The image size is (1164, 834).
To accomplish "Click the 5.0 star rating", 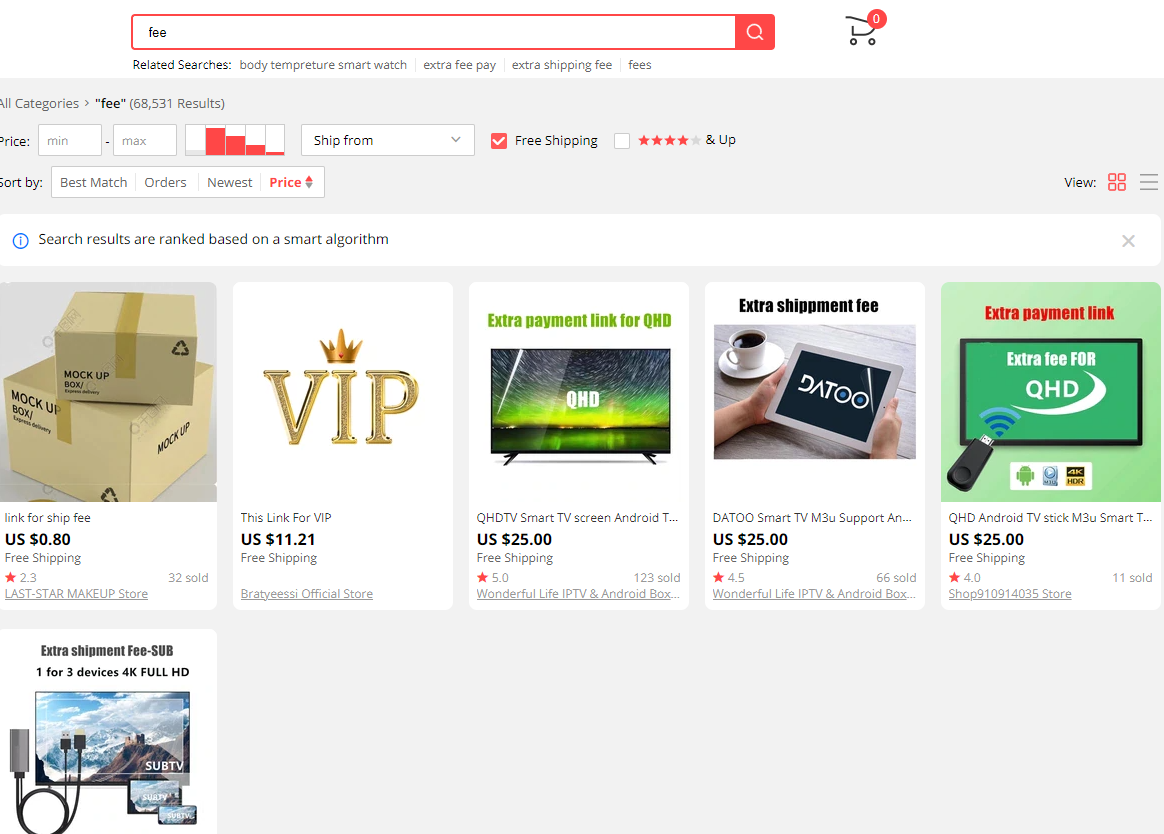I will (x=493, y=577).
